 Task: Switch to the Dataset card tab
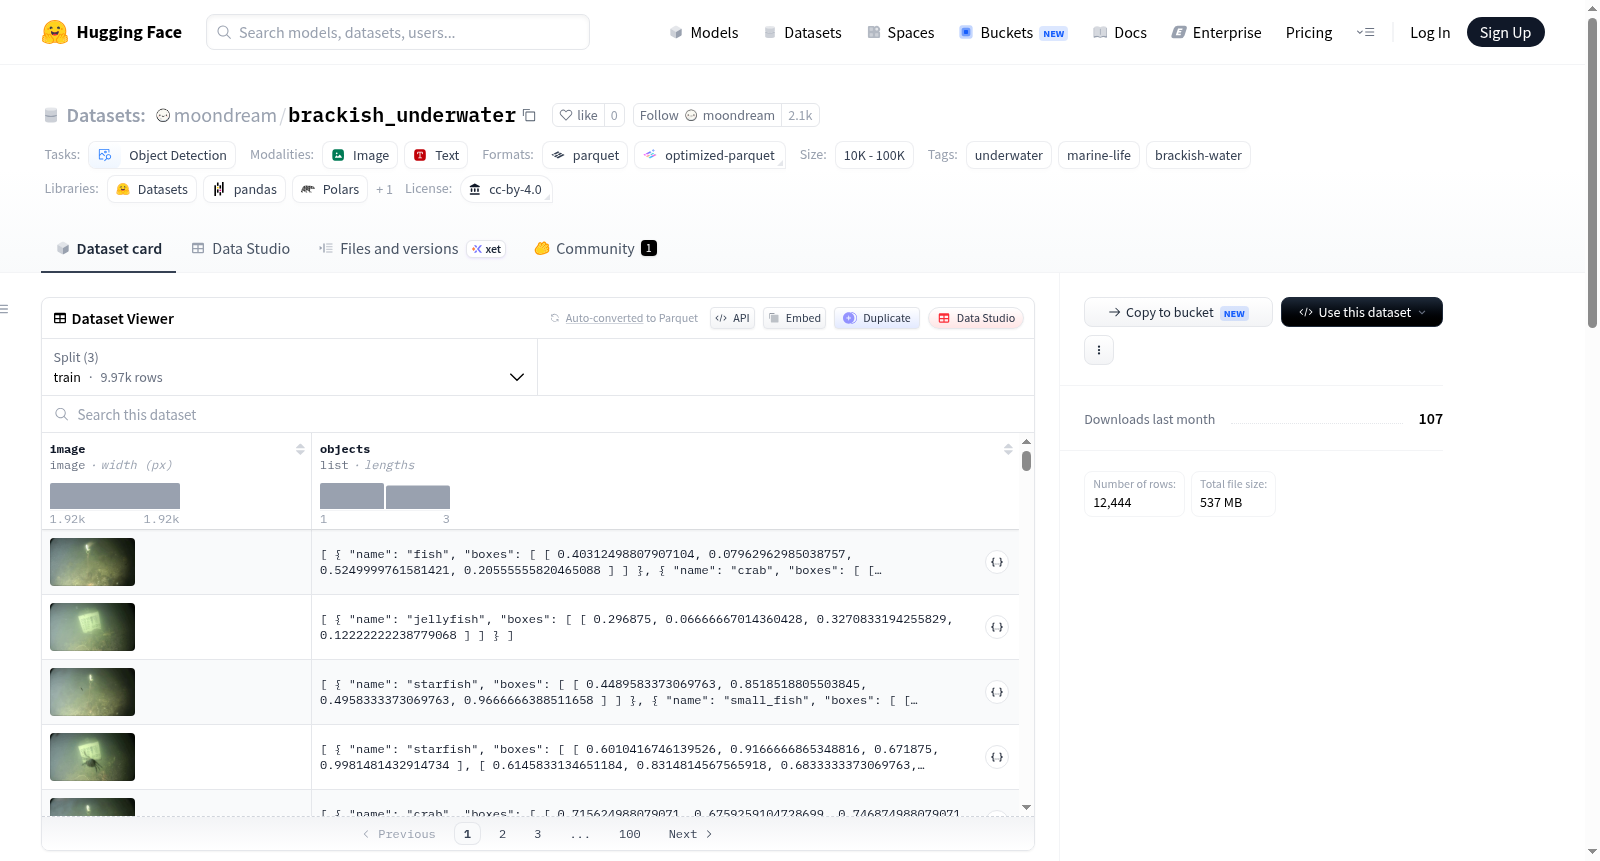point(109,249)
